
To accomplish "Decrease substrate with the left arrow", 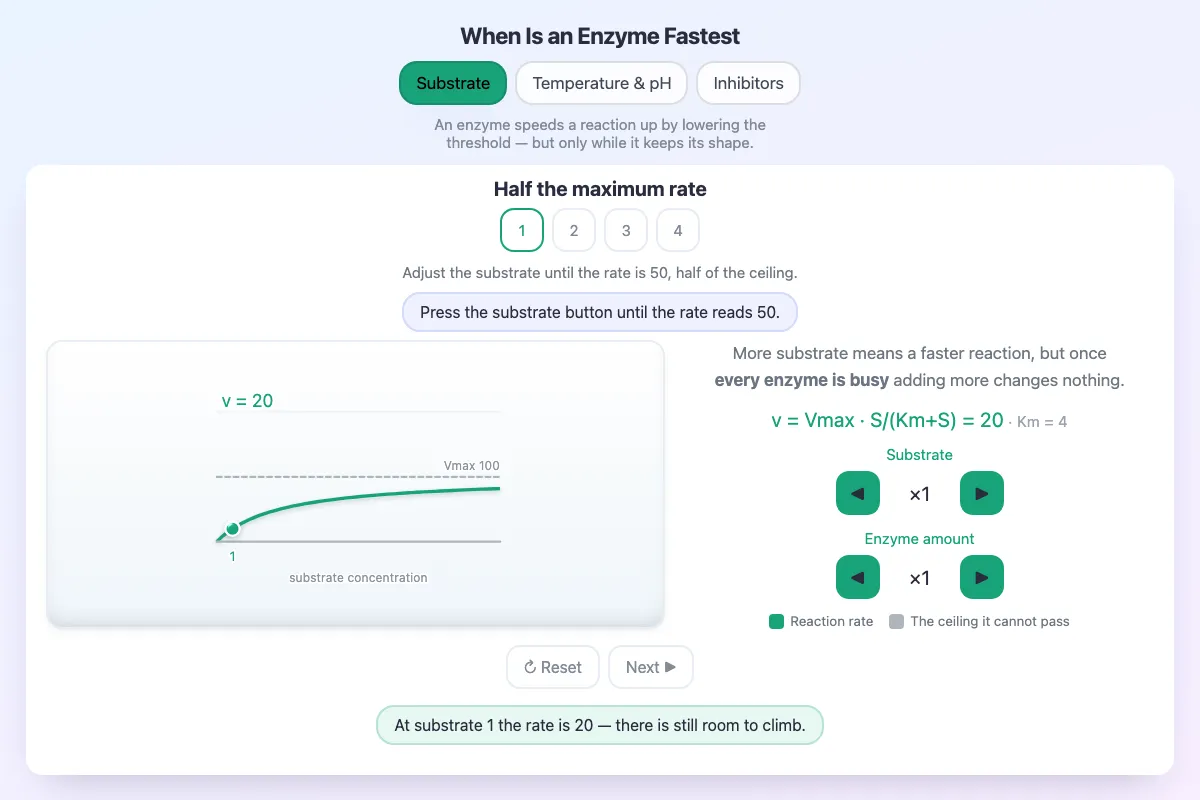I will coord(858,493).
